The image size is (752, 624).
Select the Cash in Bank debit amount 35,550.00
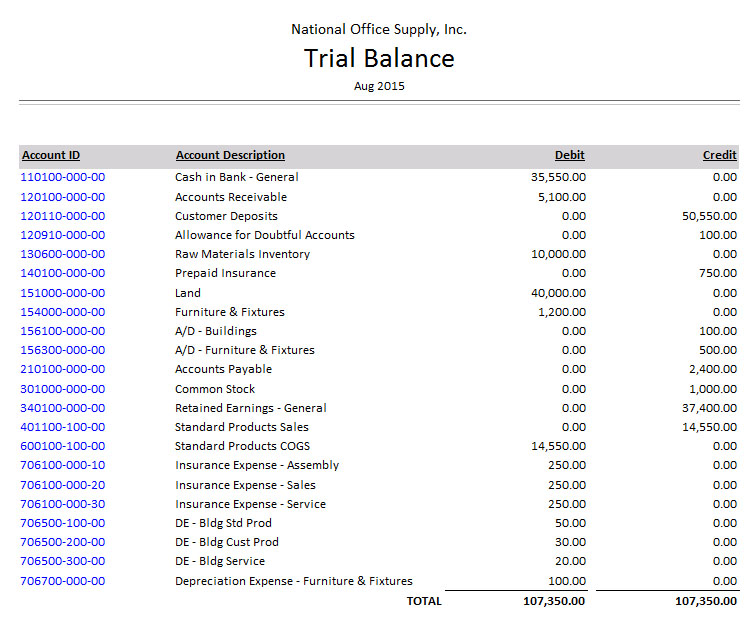pos(558,177)
